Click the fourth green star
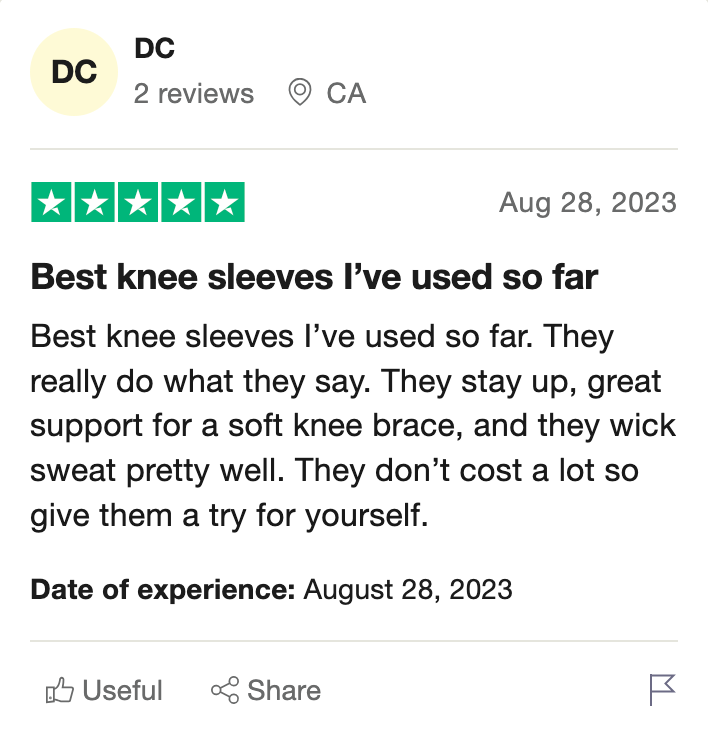The width and height of the screenshot is (708, 734). click(x=181, y=202)
